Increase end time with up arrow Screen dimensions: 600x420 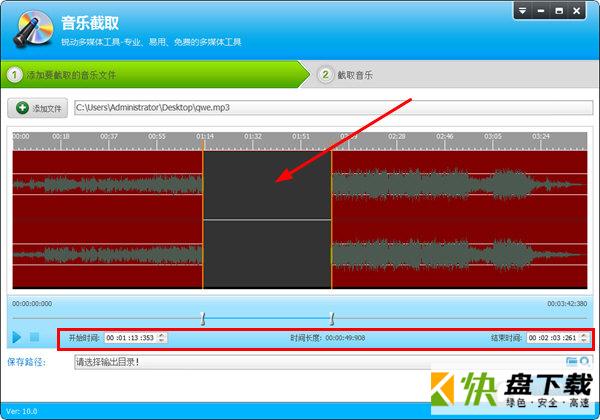pos(584,335)
